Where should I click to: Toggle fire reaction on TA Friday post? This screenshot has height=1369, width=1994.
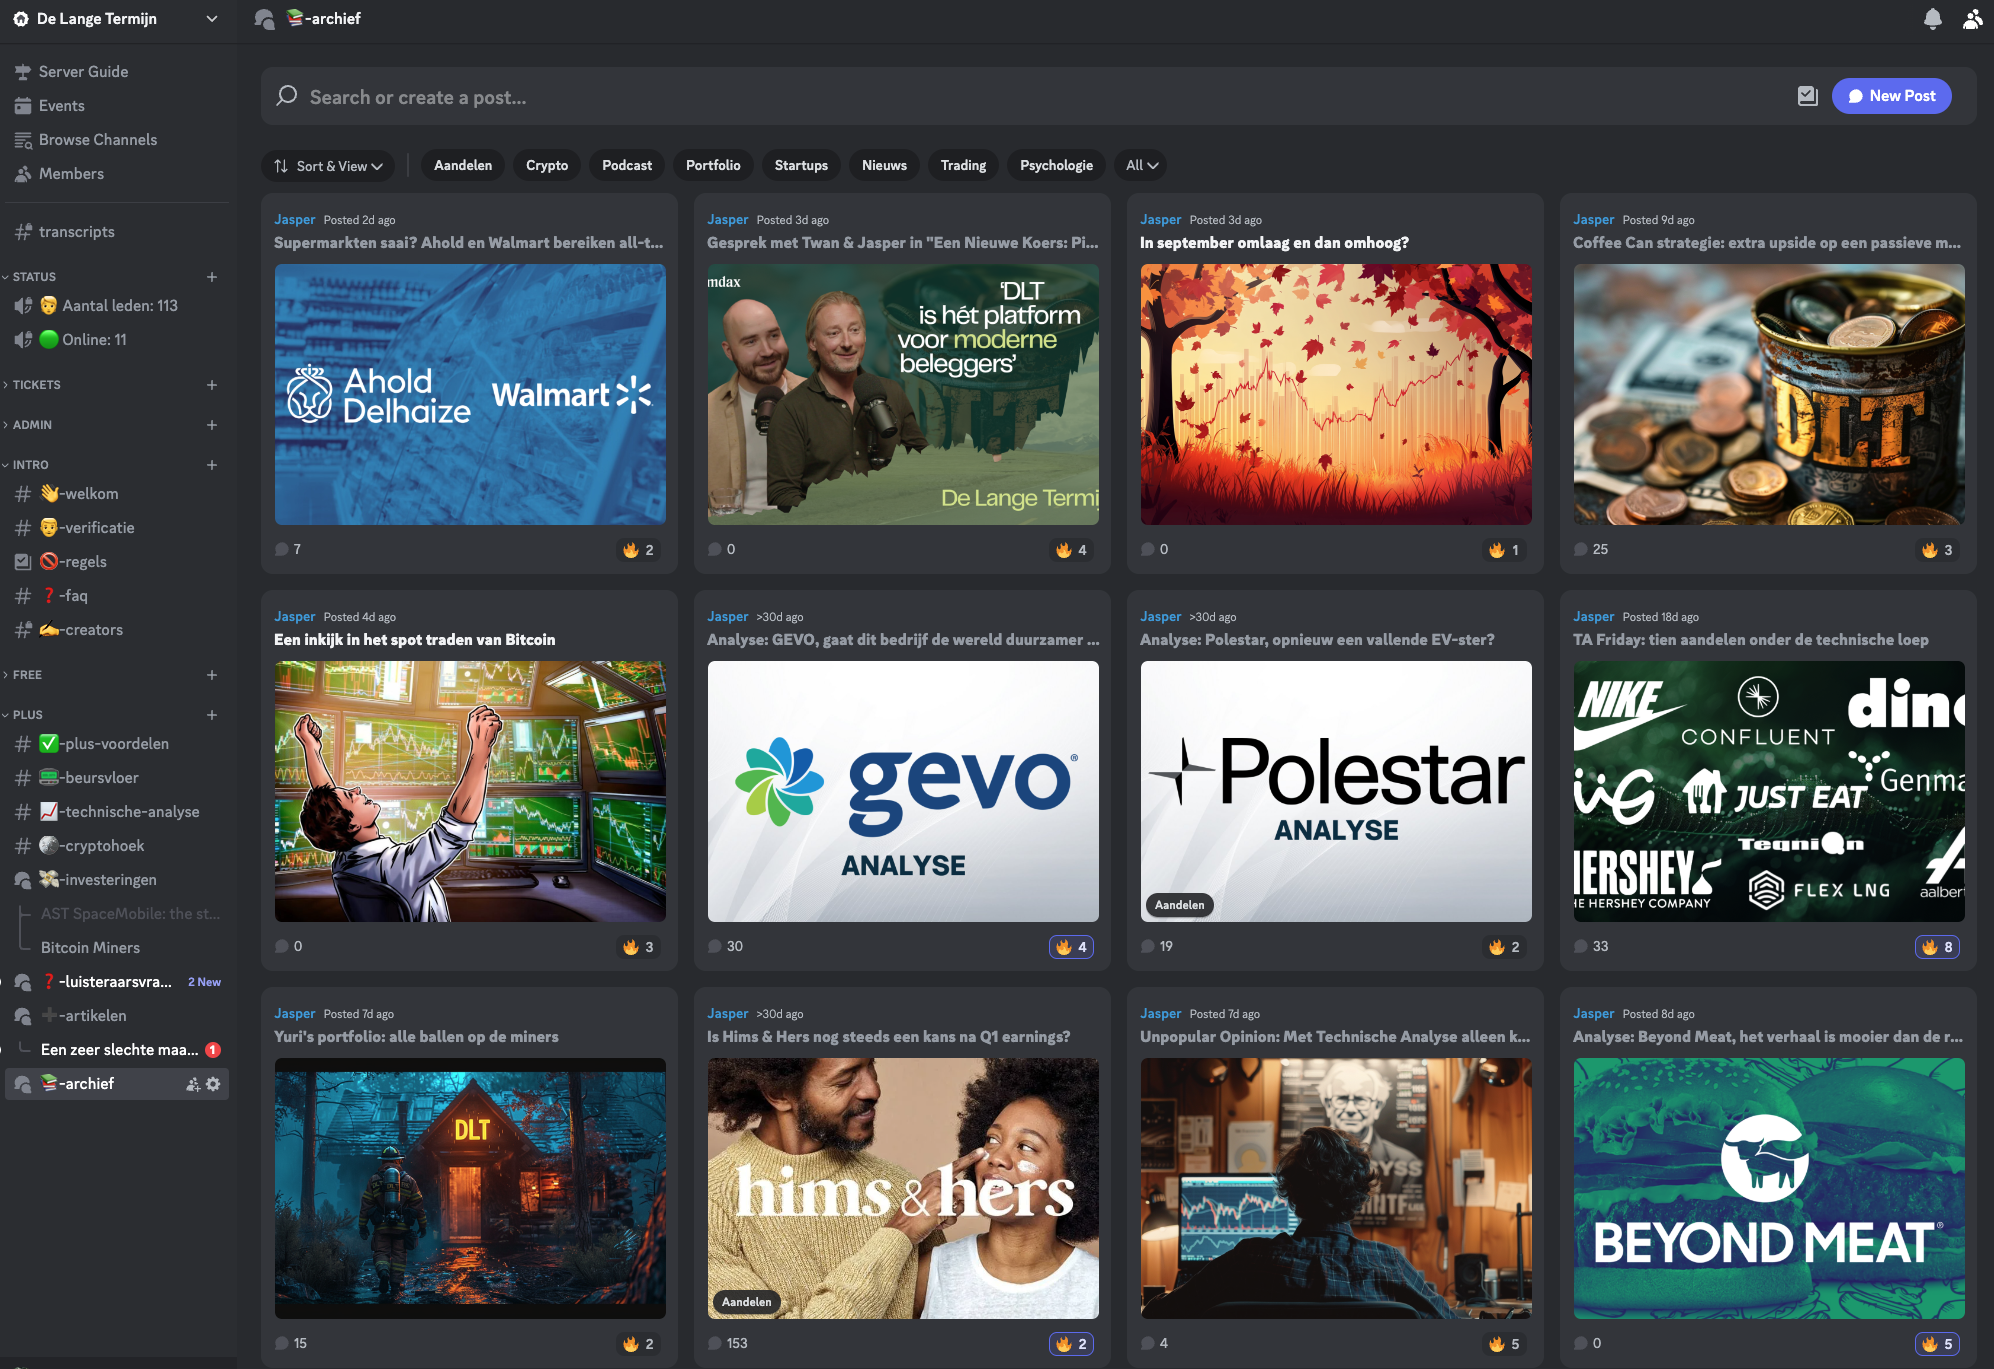[1937, 947]
